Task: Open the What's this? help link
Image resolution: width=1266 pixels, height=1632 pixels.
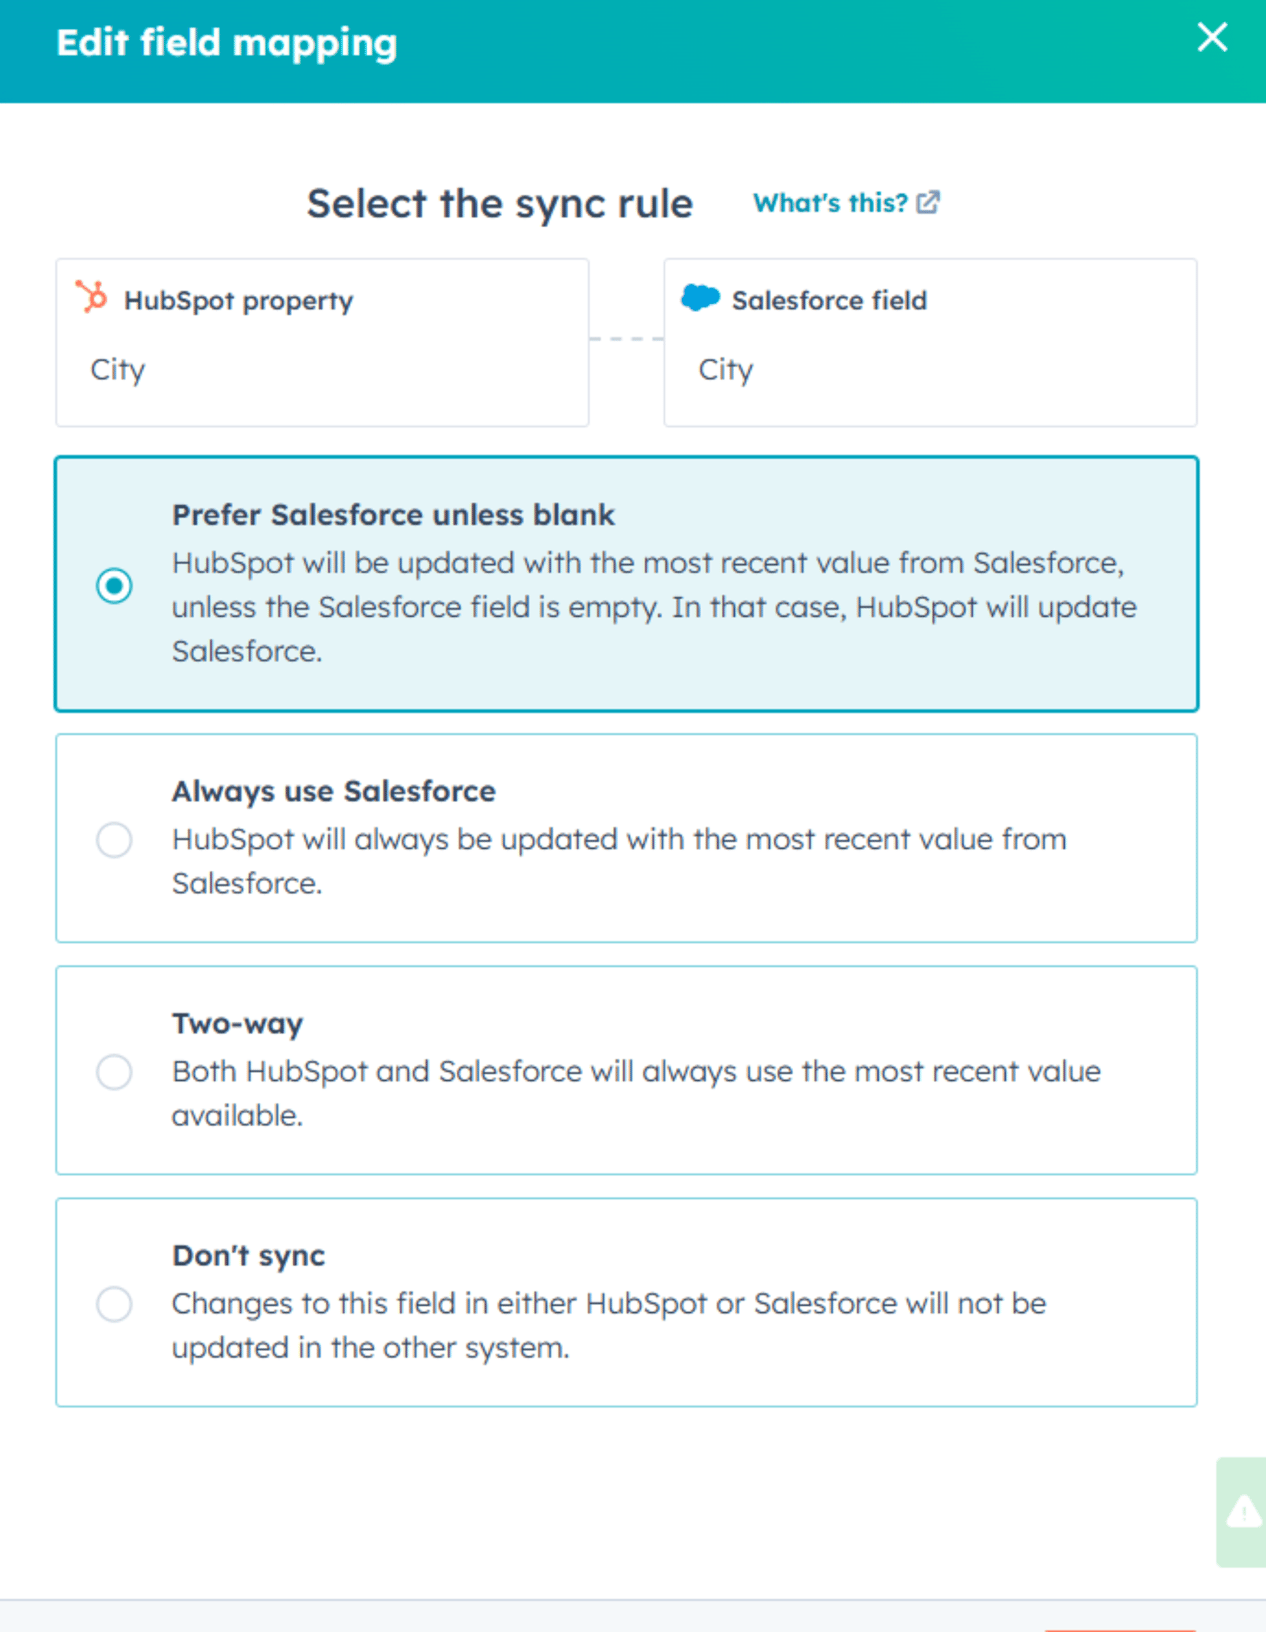Action: pyautogui.click(x=832, y=203)
